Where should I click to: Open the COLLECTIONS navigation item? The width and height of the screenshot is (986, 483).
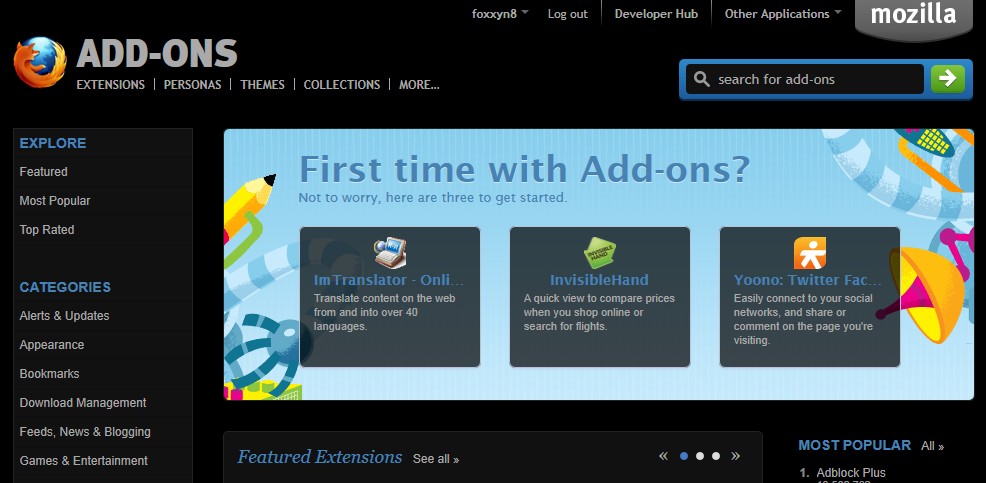(x=341, y=84)
